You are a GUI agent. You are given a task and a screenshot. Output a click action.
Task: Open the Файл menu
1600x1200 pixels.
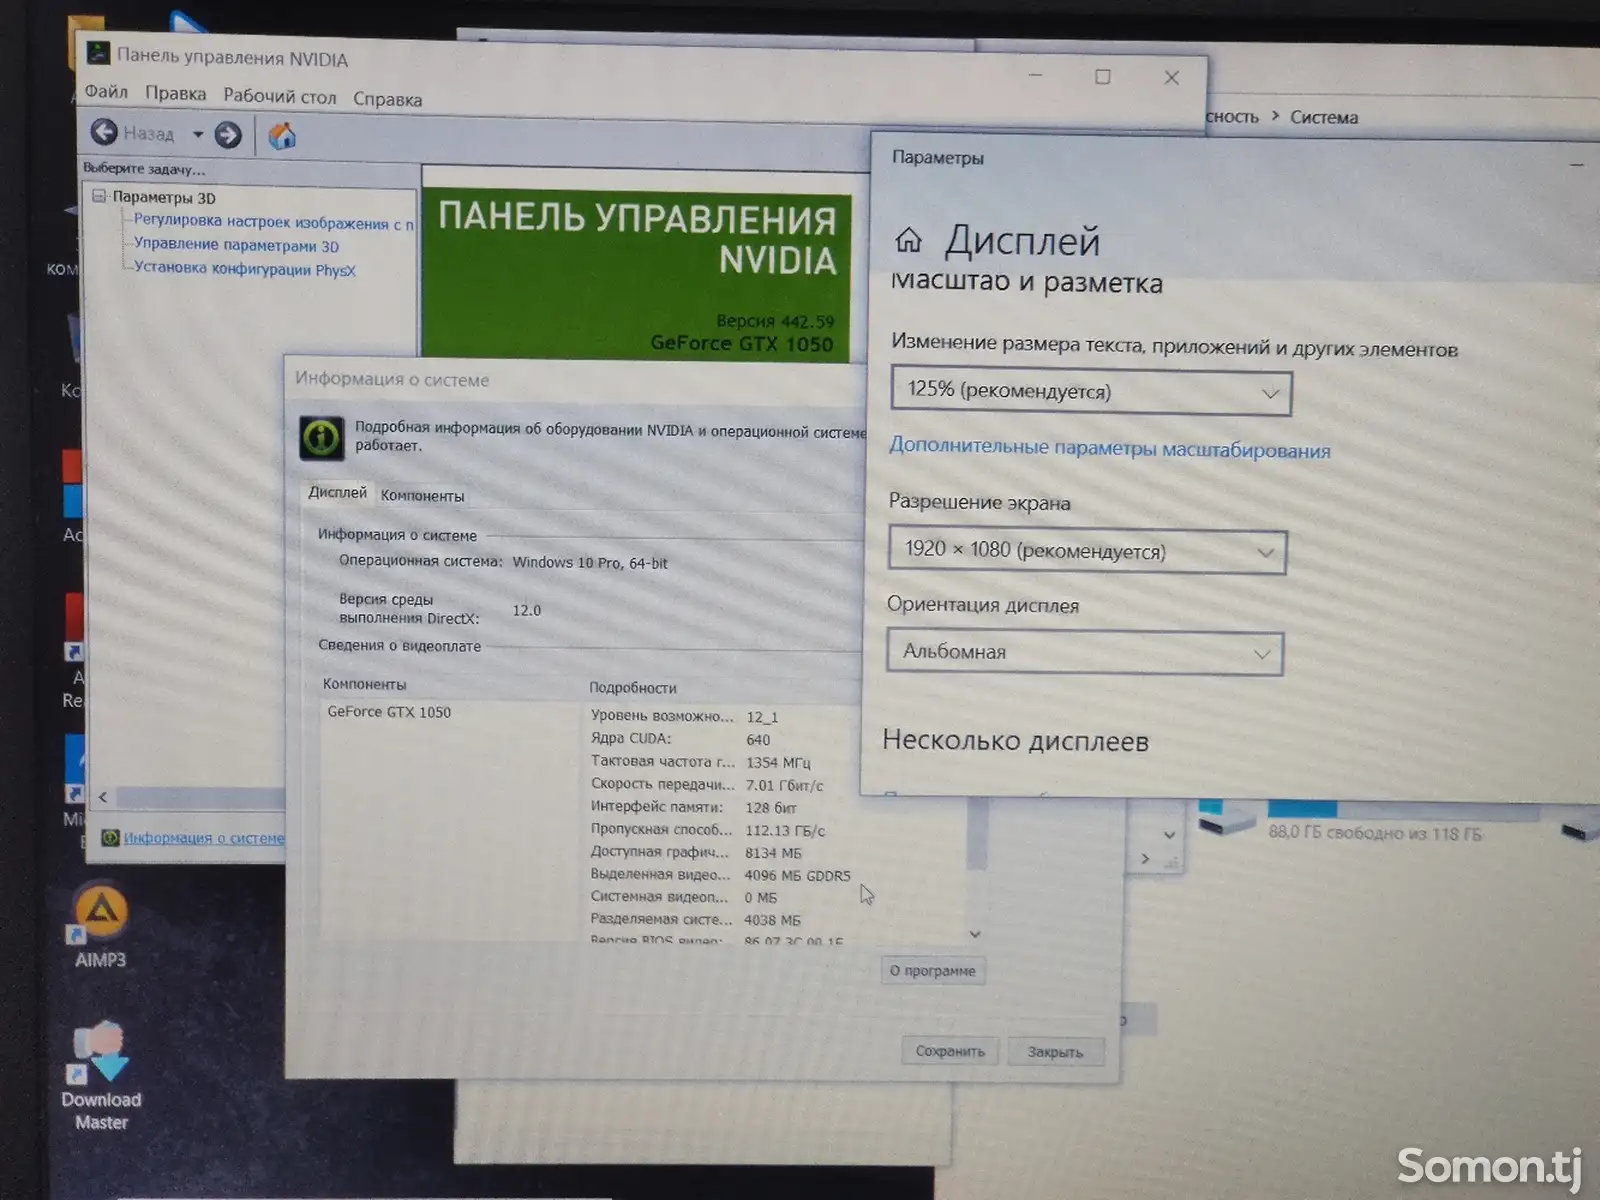pyautogui.click(x=106, y=92)
